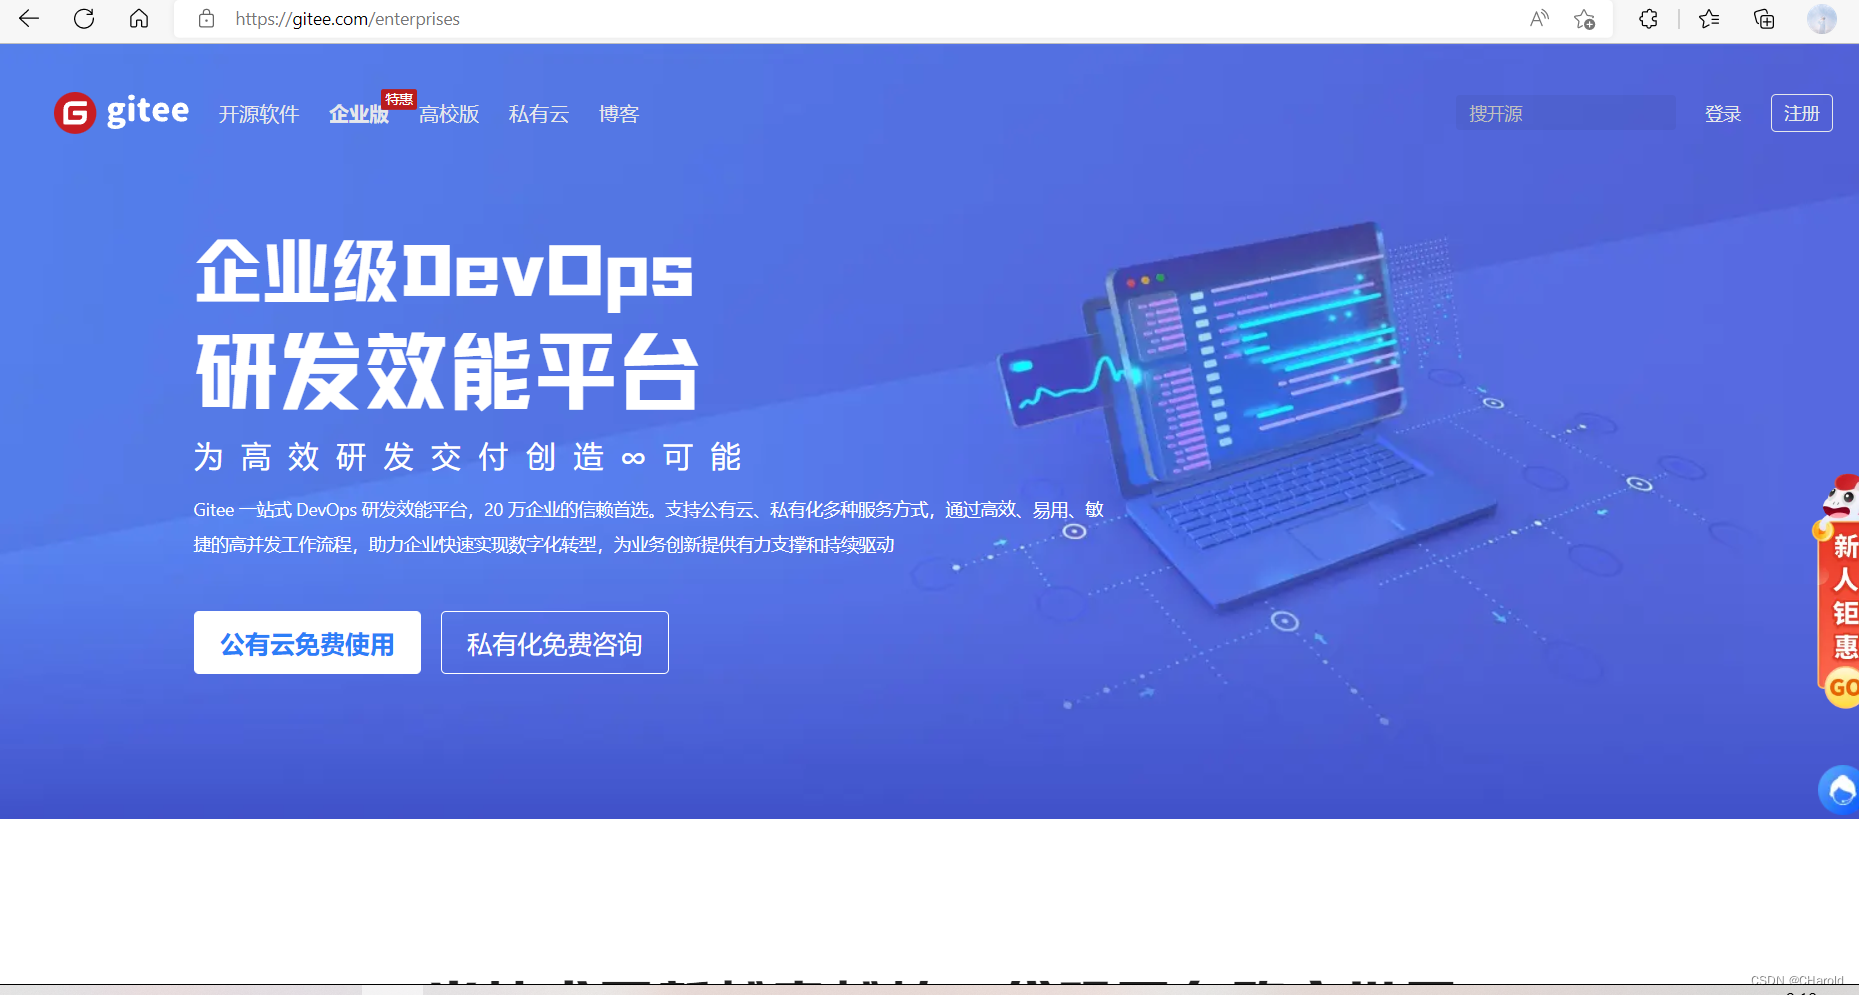Click the 私有化免费咨询 button

(x=555, y=643)
